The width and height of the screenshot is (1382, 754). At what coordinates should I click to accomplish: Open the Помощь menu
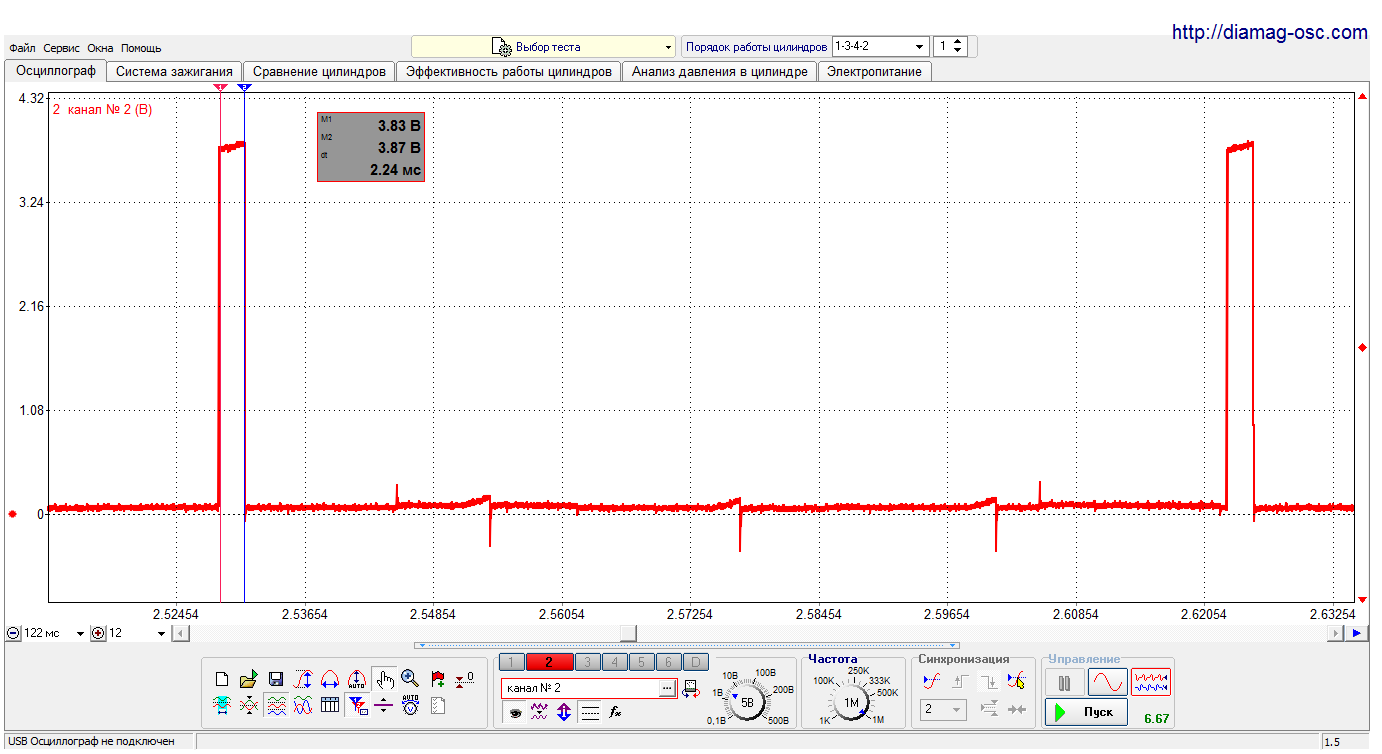click(141, 48)
